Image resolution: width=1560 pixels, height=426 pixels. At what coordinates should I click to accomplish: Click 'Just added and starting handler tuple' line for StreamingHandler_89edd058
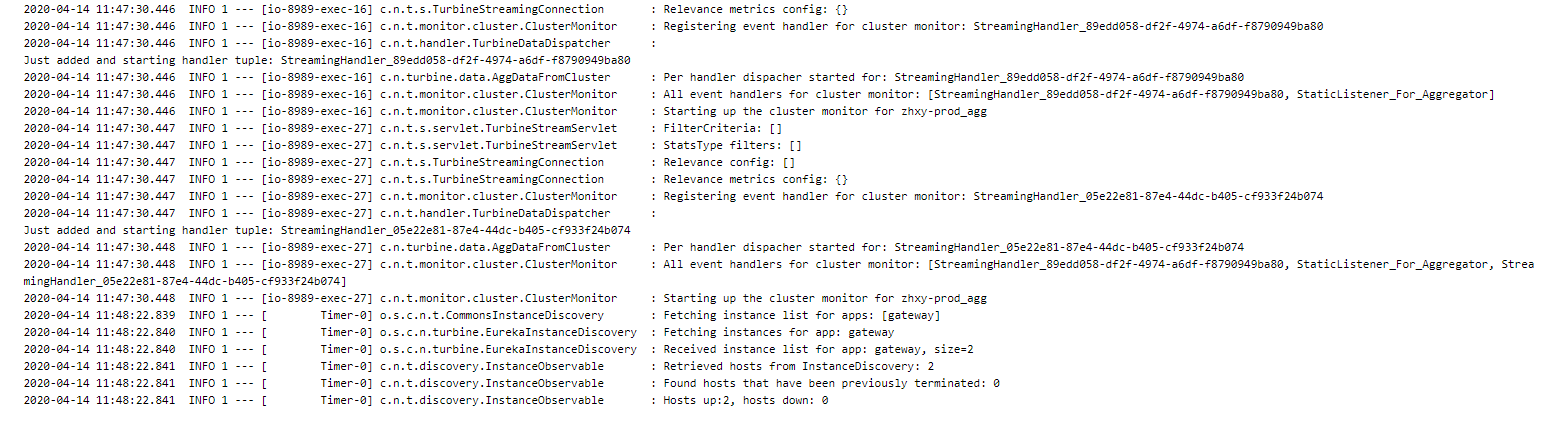[326, 60]
